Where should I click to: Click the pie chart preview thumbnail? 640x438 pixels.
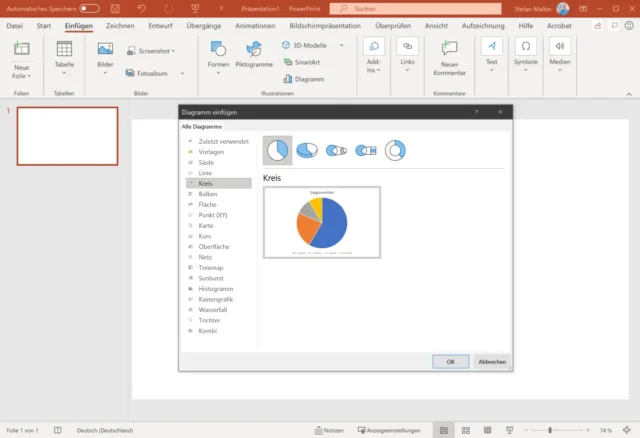[321, 222]
